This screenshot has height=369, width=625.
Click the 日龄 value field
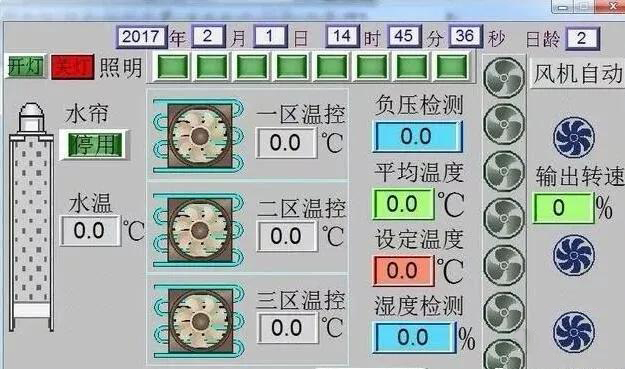point(582,39)
